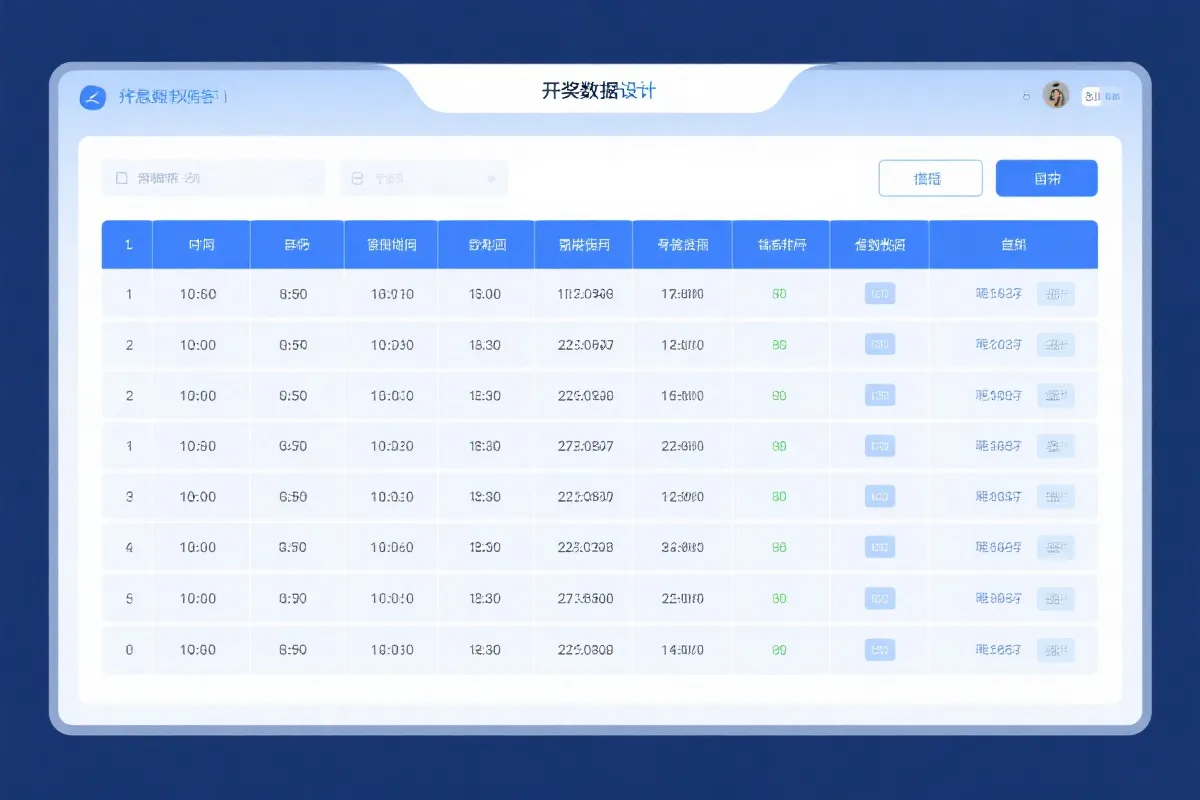Click the outlined white button above the table
This screenshot has height=800, width=1200.
pyautogui.click(x=930, y=177)
